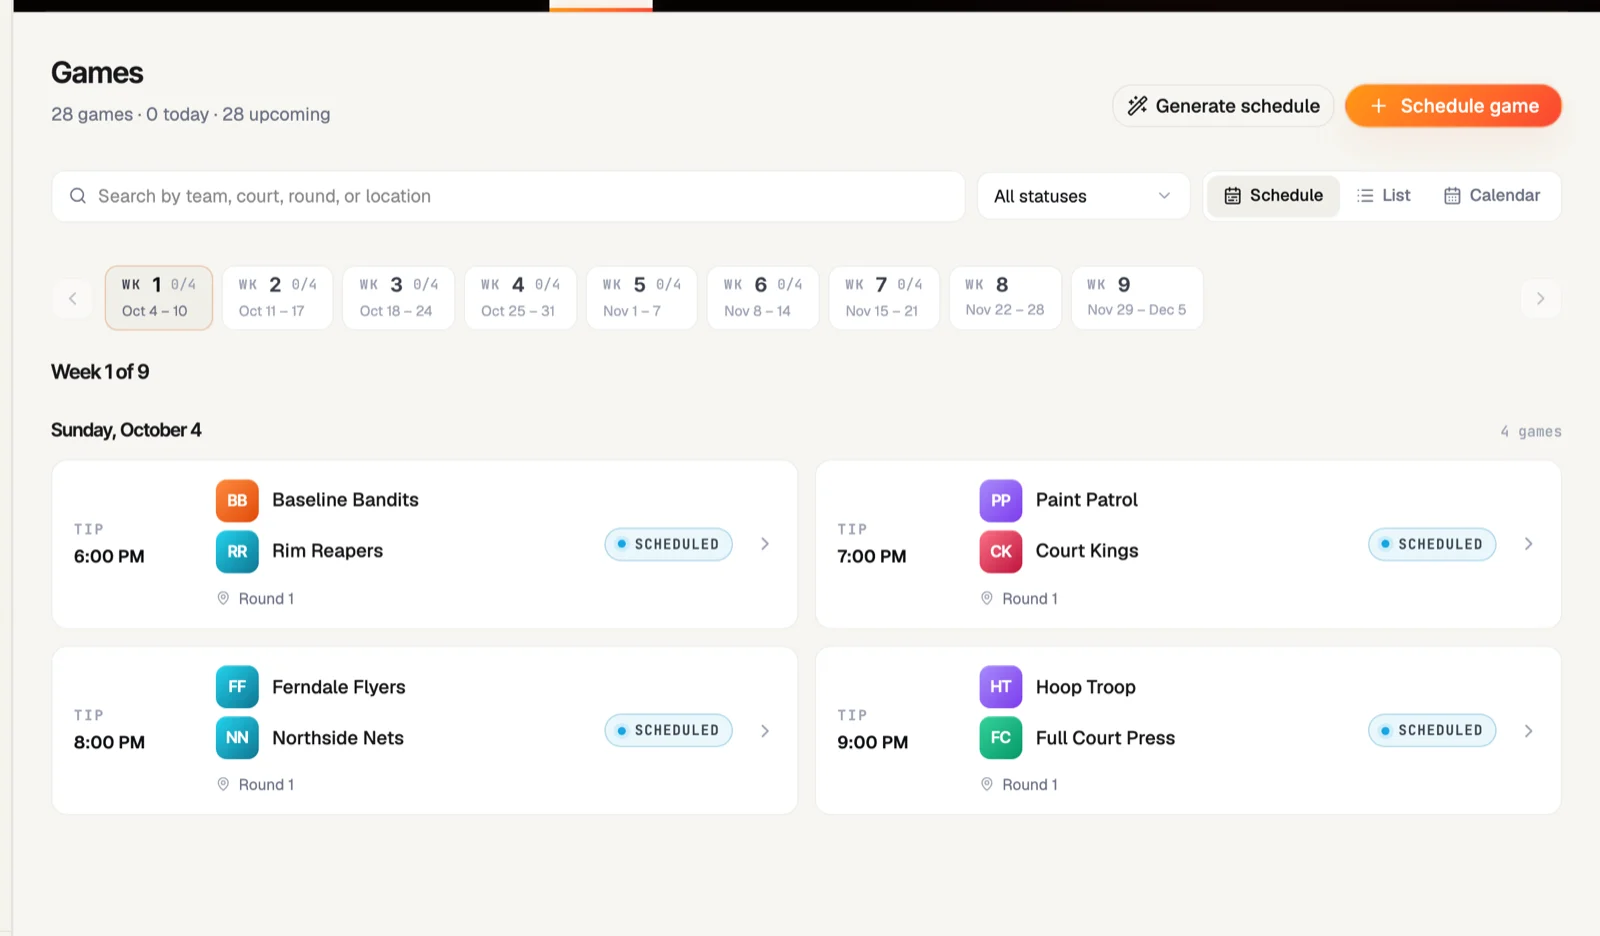The height and width of the screenshot is (936, 1600).
Task: Select Week 9, Nov 29 – Dec 5
Action: click(x=1137, y=297)
